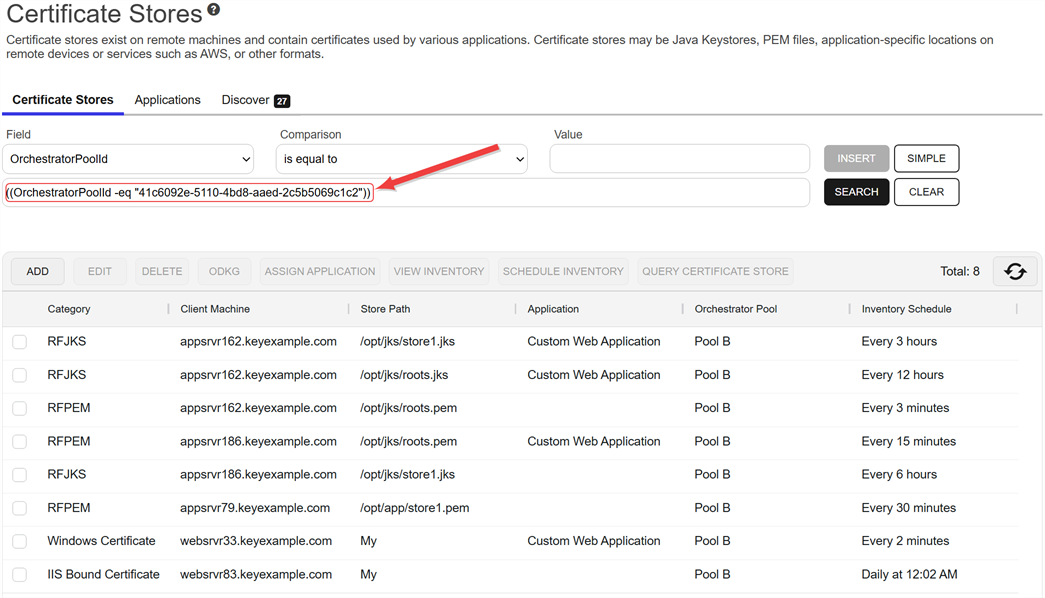Screen dimensions: 1045x598
Task: Switch to SIMPLE search mode
Action: (x=926, y=159)
